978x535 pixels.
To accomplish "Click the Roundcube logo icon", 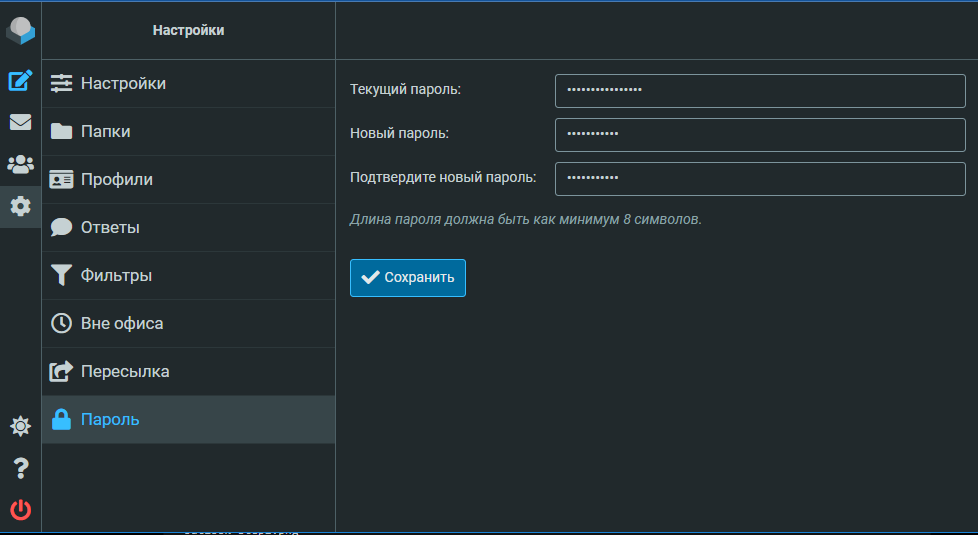I will (20, 31).
